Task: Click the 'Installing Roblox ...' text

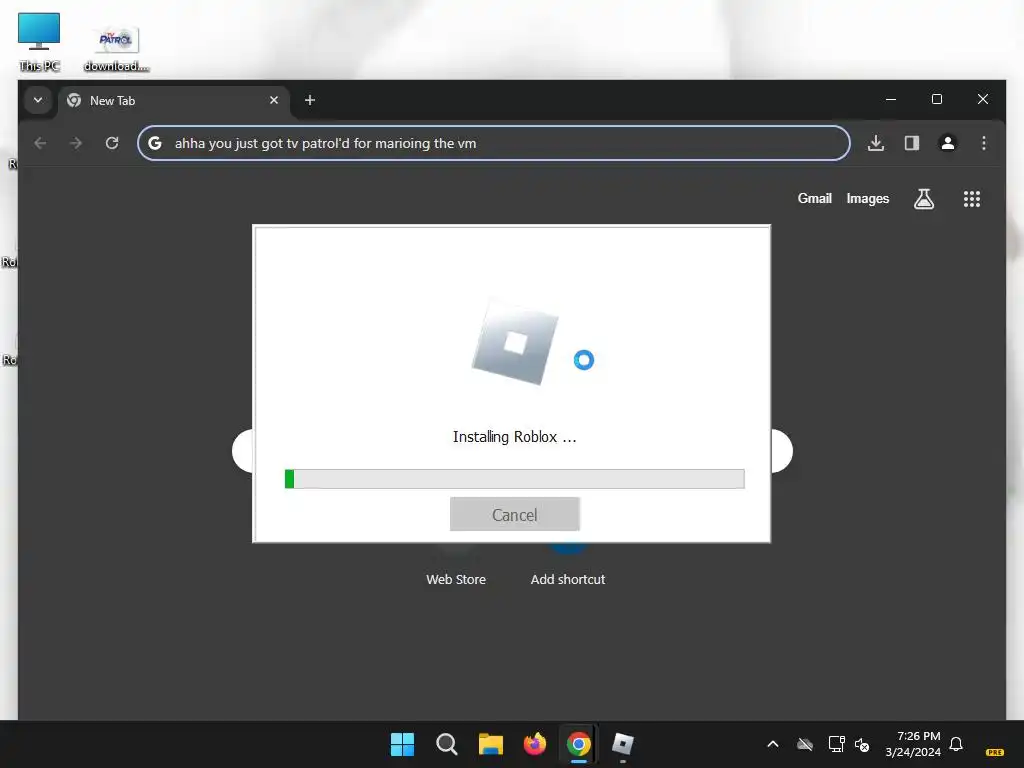Action: pos(515,437)
